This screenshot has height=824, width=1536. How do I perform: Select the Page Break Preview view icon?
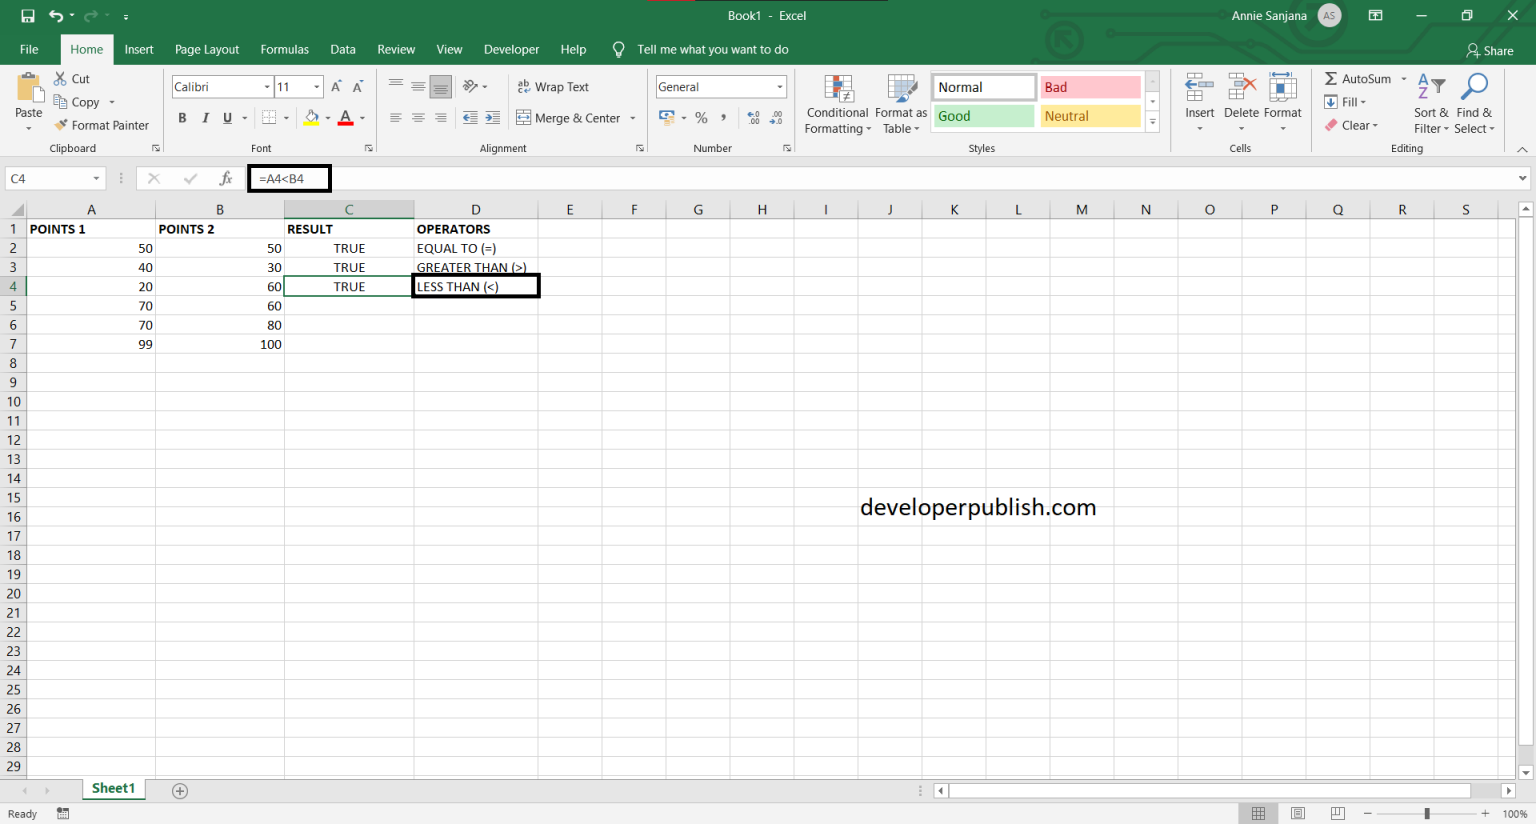pos(1337,814)
